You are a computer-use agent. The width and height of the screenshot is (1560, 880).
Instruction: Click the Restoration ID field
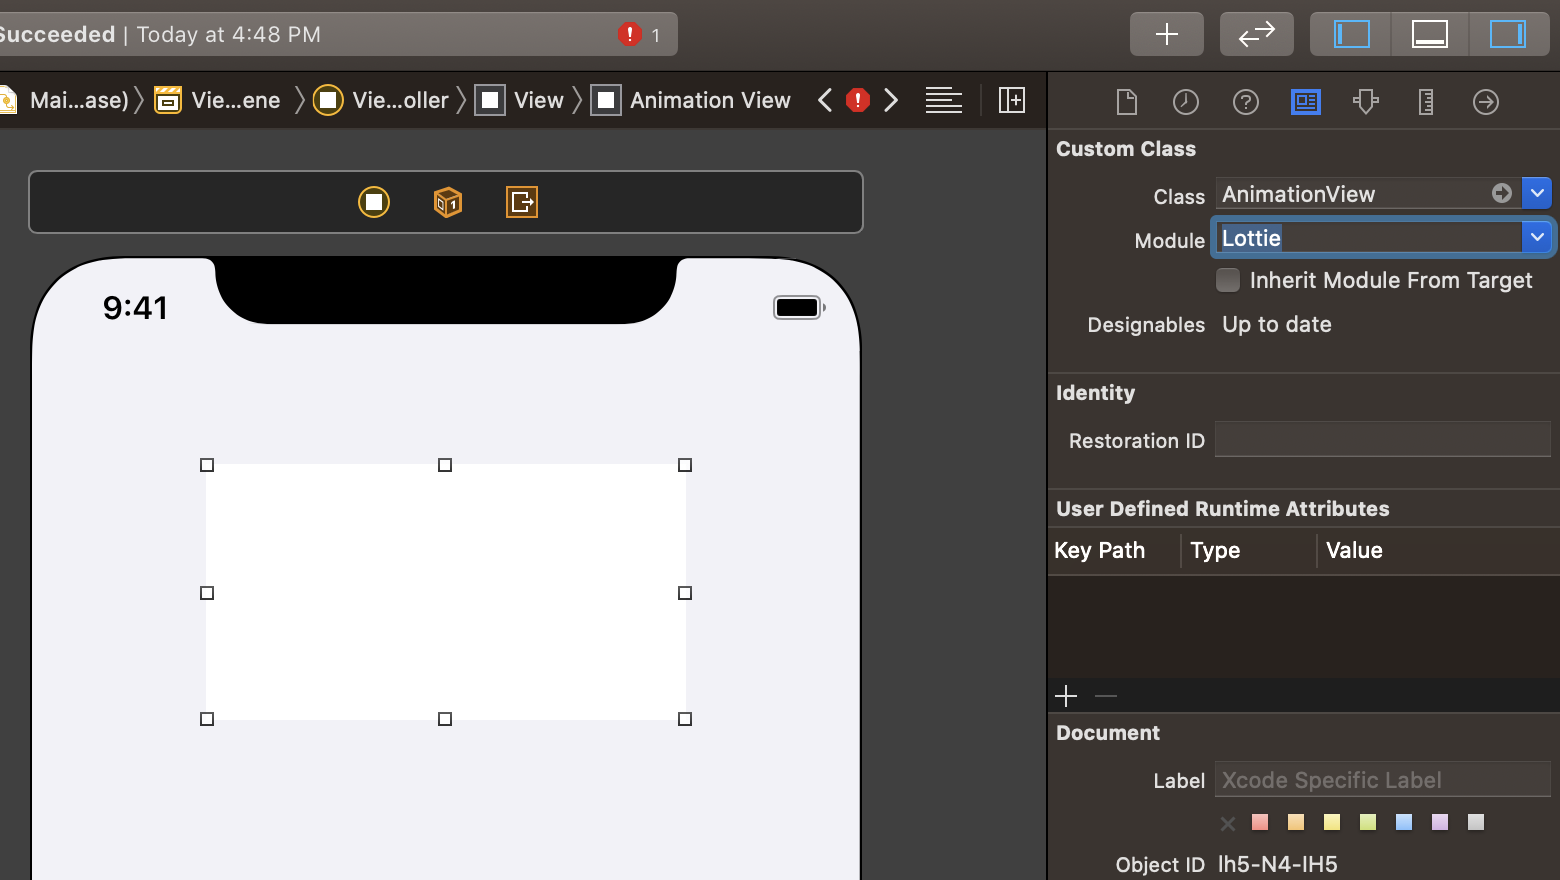click(1382, 439)
